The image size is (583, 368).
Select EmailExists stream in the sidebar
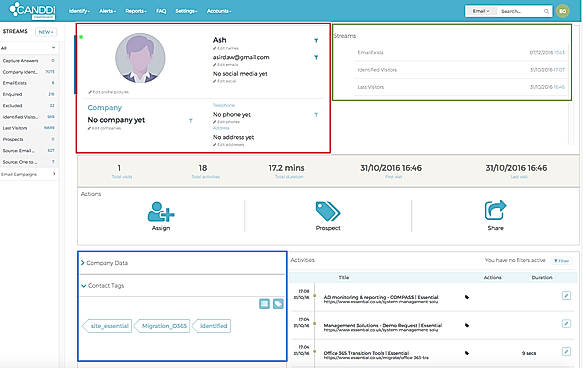pos(28,83)
